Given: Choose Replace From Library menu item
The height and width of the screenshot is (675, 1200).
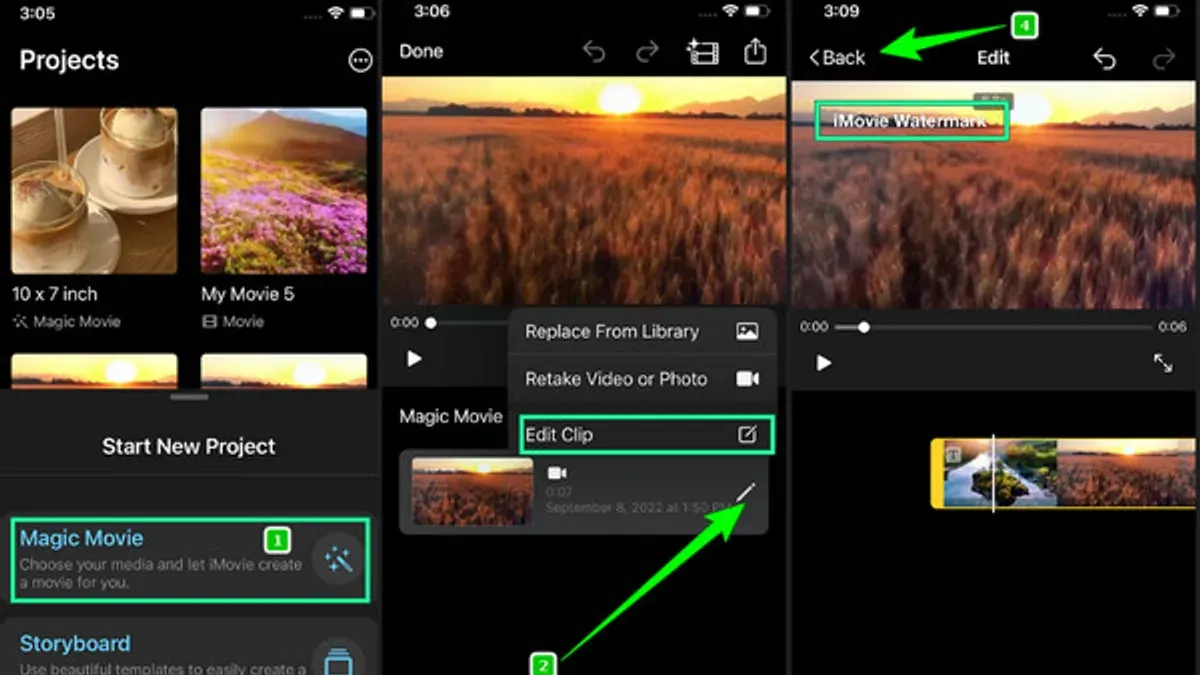Looking at the screenshot, I should 641,331.
